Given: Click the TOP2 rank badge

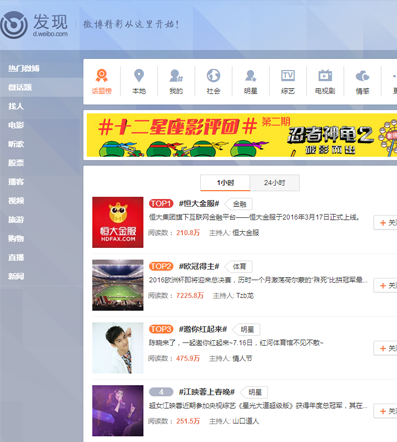Looking at the screenshot, I should coord(161,266).
